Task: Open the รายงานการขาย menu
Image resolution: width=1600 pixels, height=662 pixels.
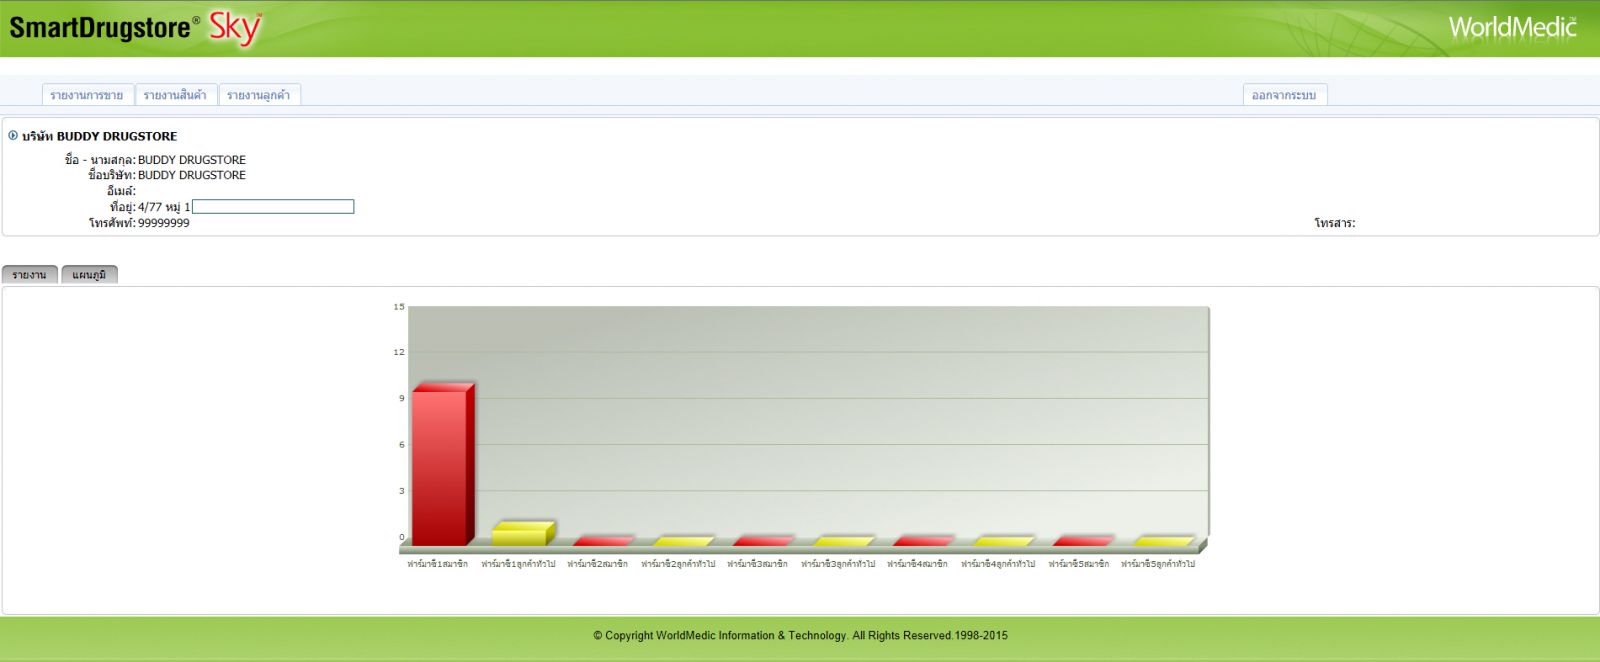Action: (87, 95)
